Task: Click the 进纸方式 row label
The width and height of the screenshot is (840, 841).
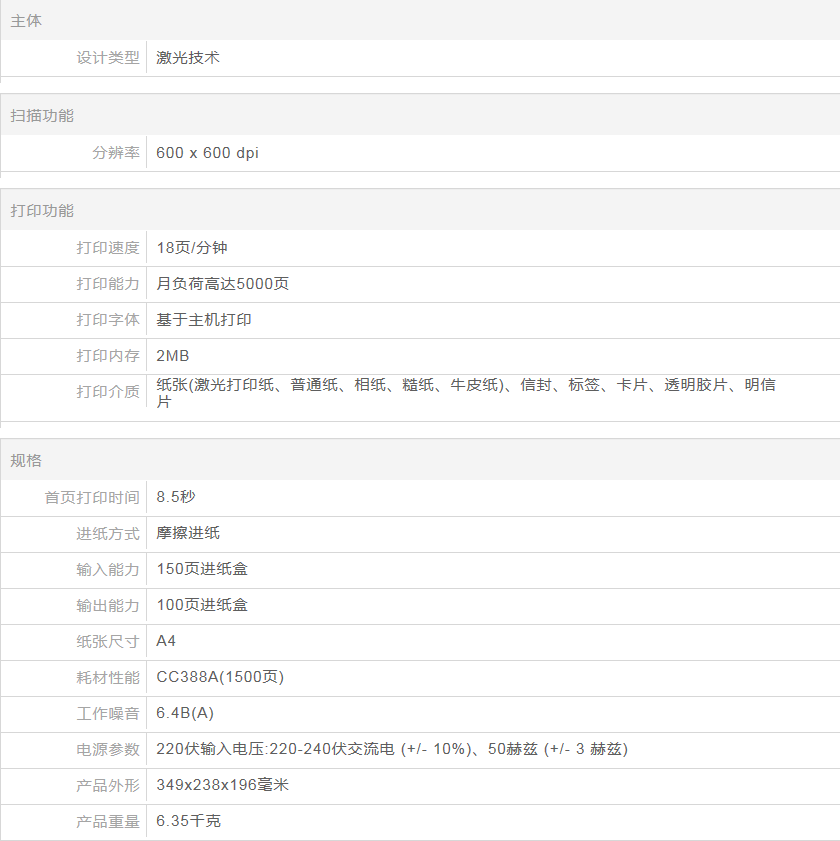Action: tap(108, 533)
